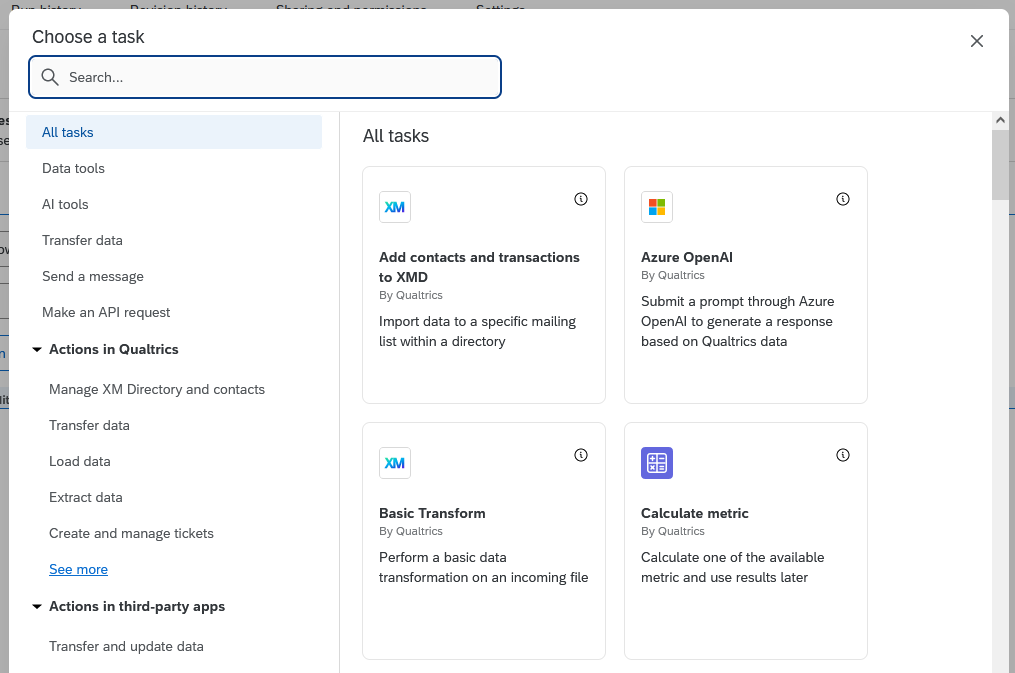Viewport: 1015px width, 673px height.
Task: Select Transfer data under Actions in Qualtrics
Action: coord(89,426)
